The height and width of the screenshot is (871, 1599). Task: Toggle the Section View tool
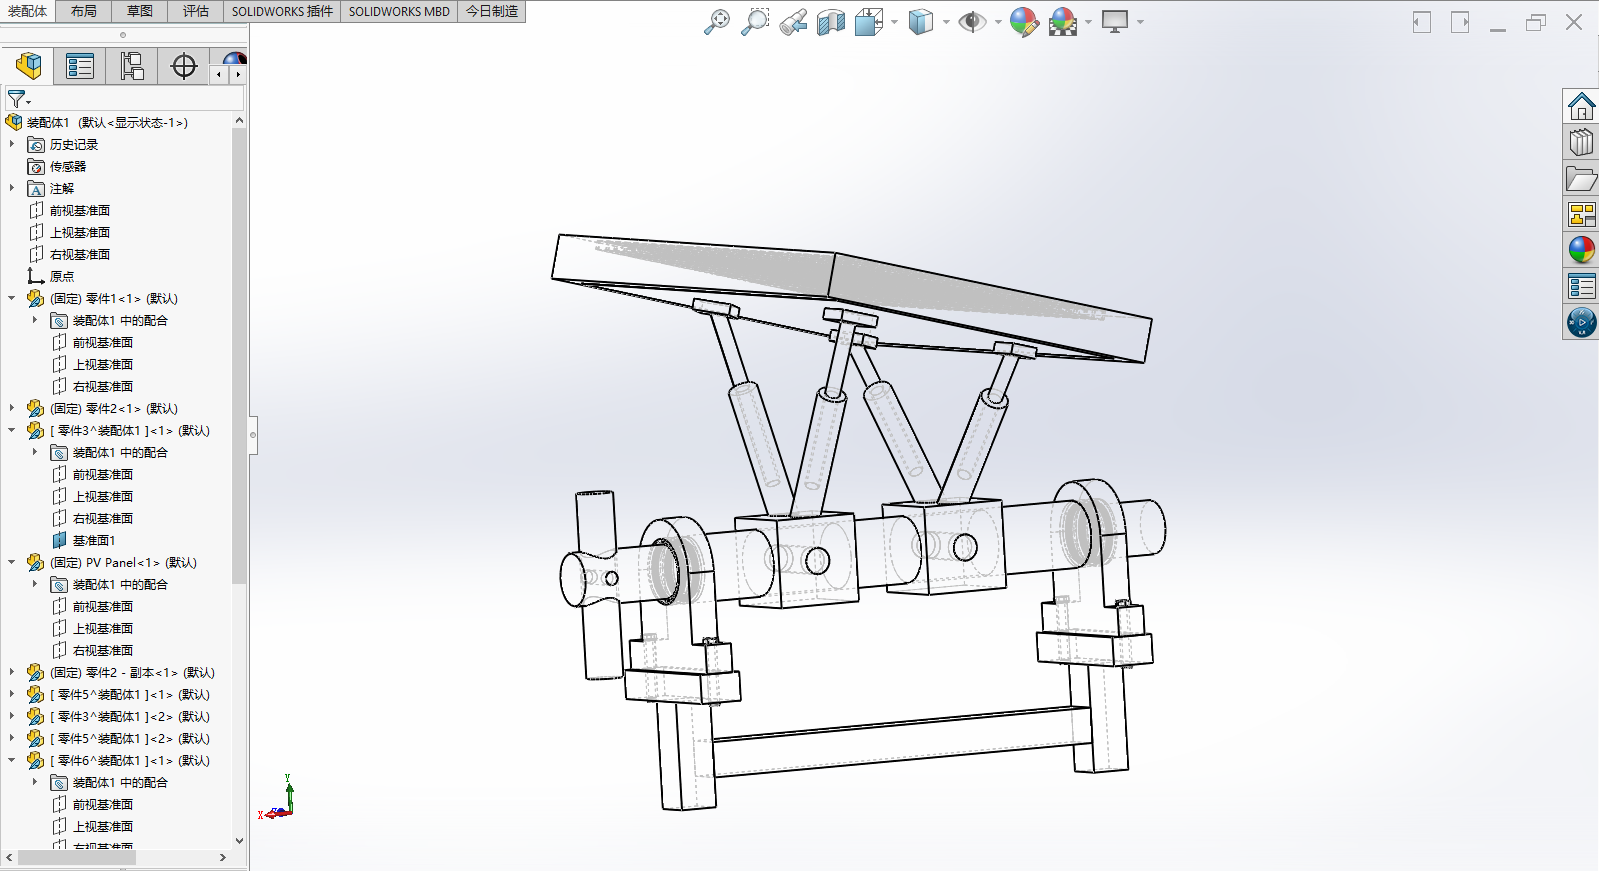click(831, 22)
